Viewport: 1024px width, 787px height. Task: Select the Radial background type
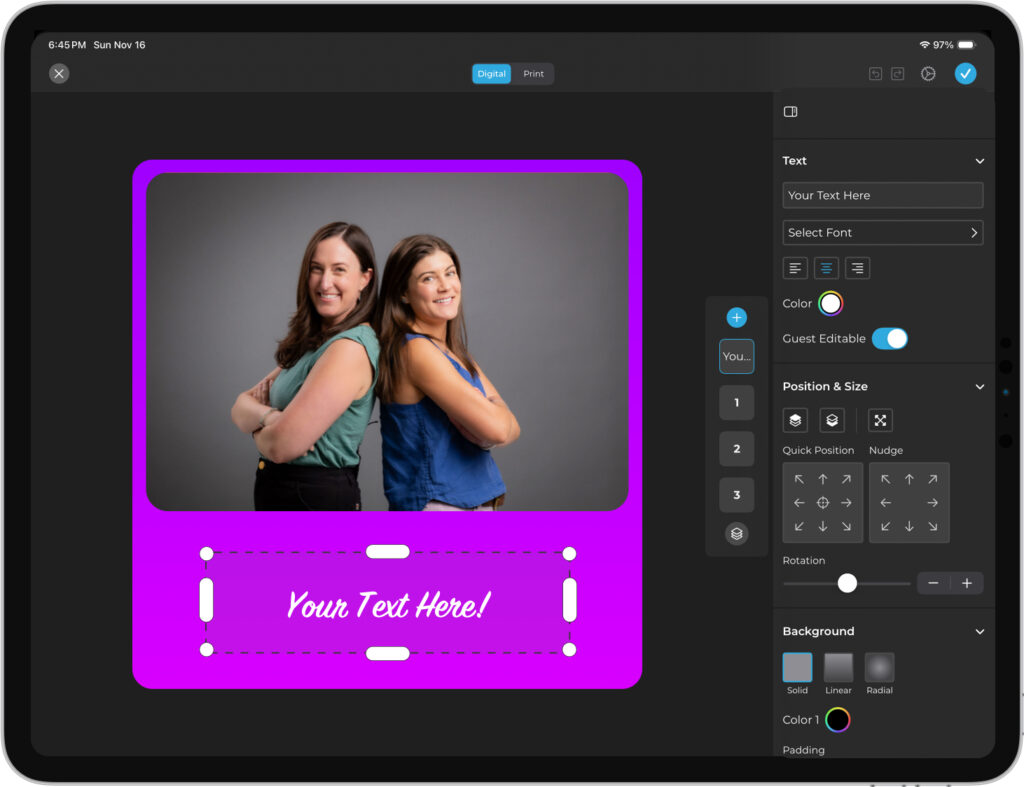pyautogui.click(x=879, y=668)
